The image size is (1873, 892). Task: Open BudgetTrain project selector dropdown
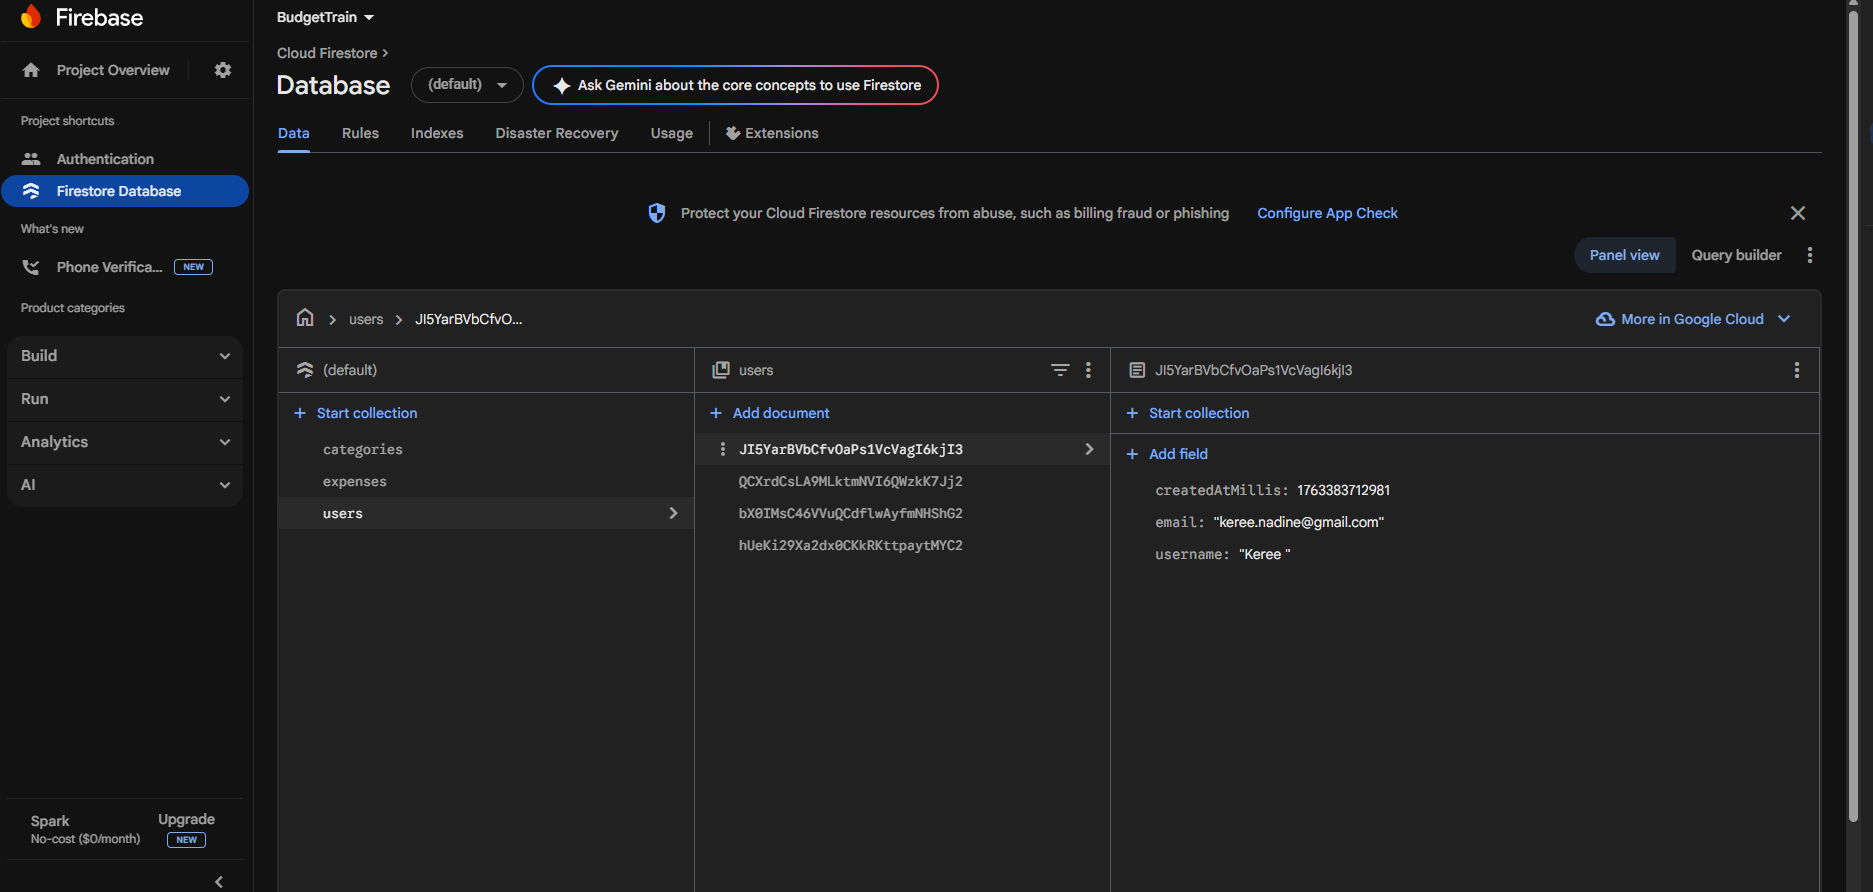click(325, 17)
